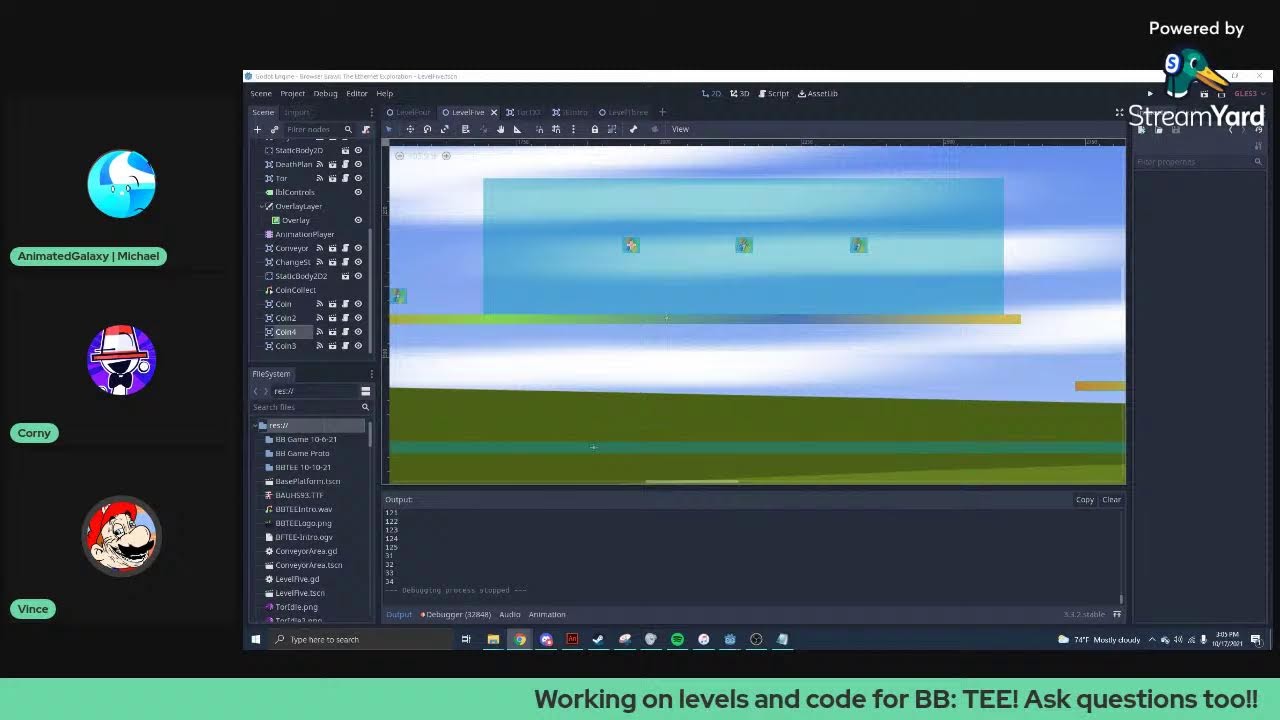The height and width of the screenshot is (720, 1280).
Task: Select the Scale Mode tool
Action: click(445, 129)
